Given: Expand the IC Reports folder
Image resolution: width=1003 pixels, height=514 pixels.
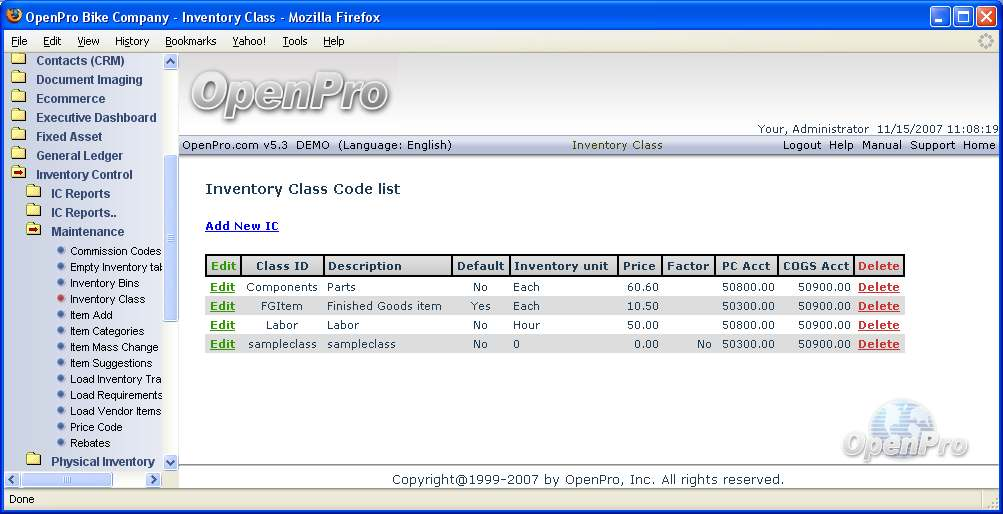Looking at the screenshot, I should pos(80,193).
